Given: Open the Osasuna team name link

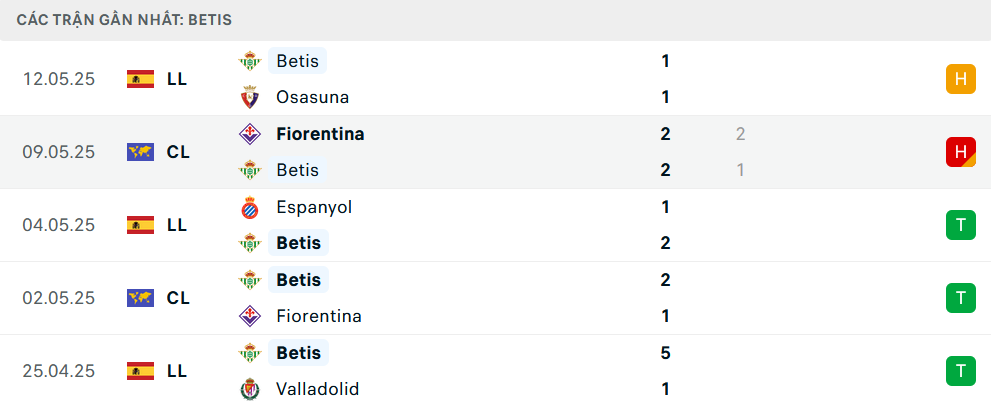Looking at the screenshot, I should click(312, 97).
